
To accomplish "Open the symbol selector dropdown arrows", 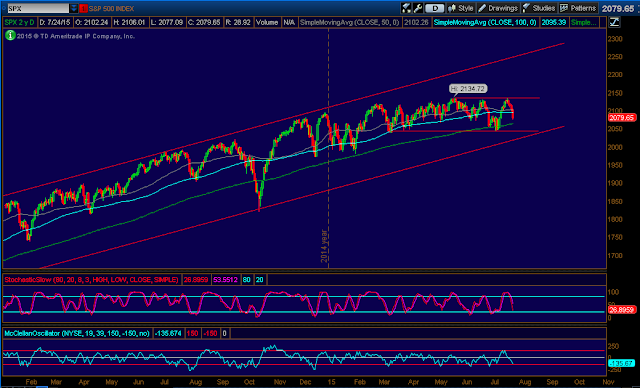I will click(74, 8).
